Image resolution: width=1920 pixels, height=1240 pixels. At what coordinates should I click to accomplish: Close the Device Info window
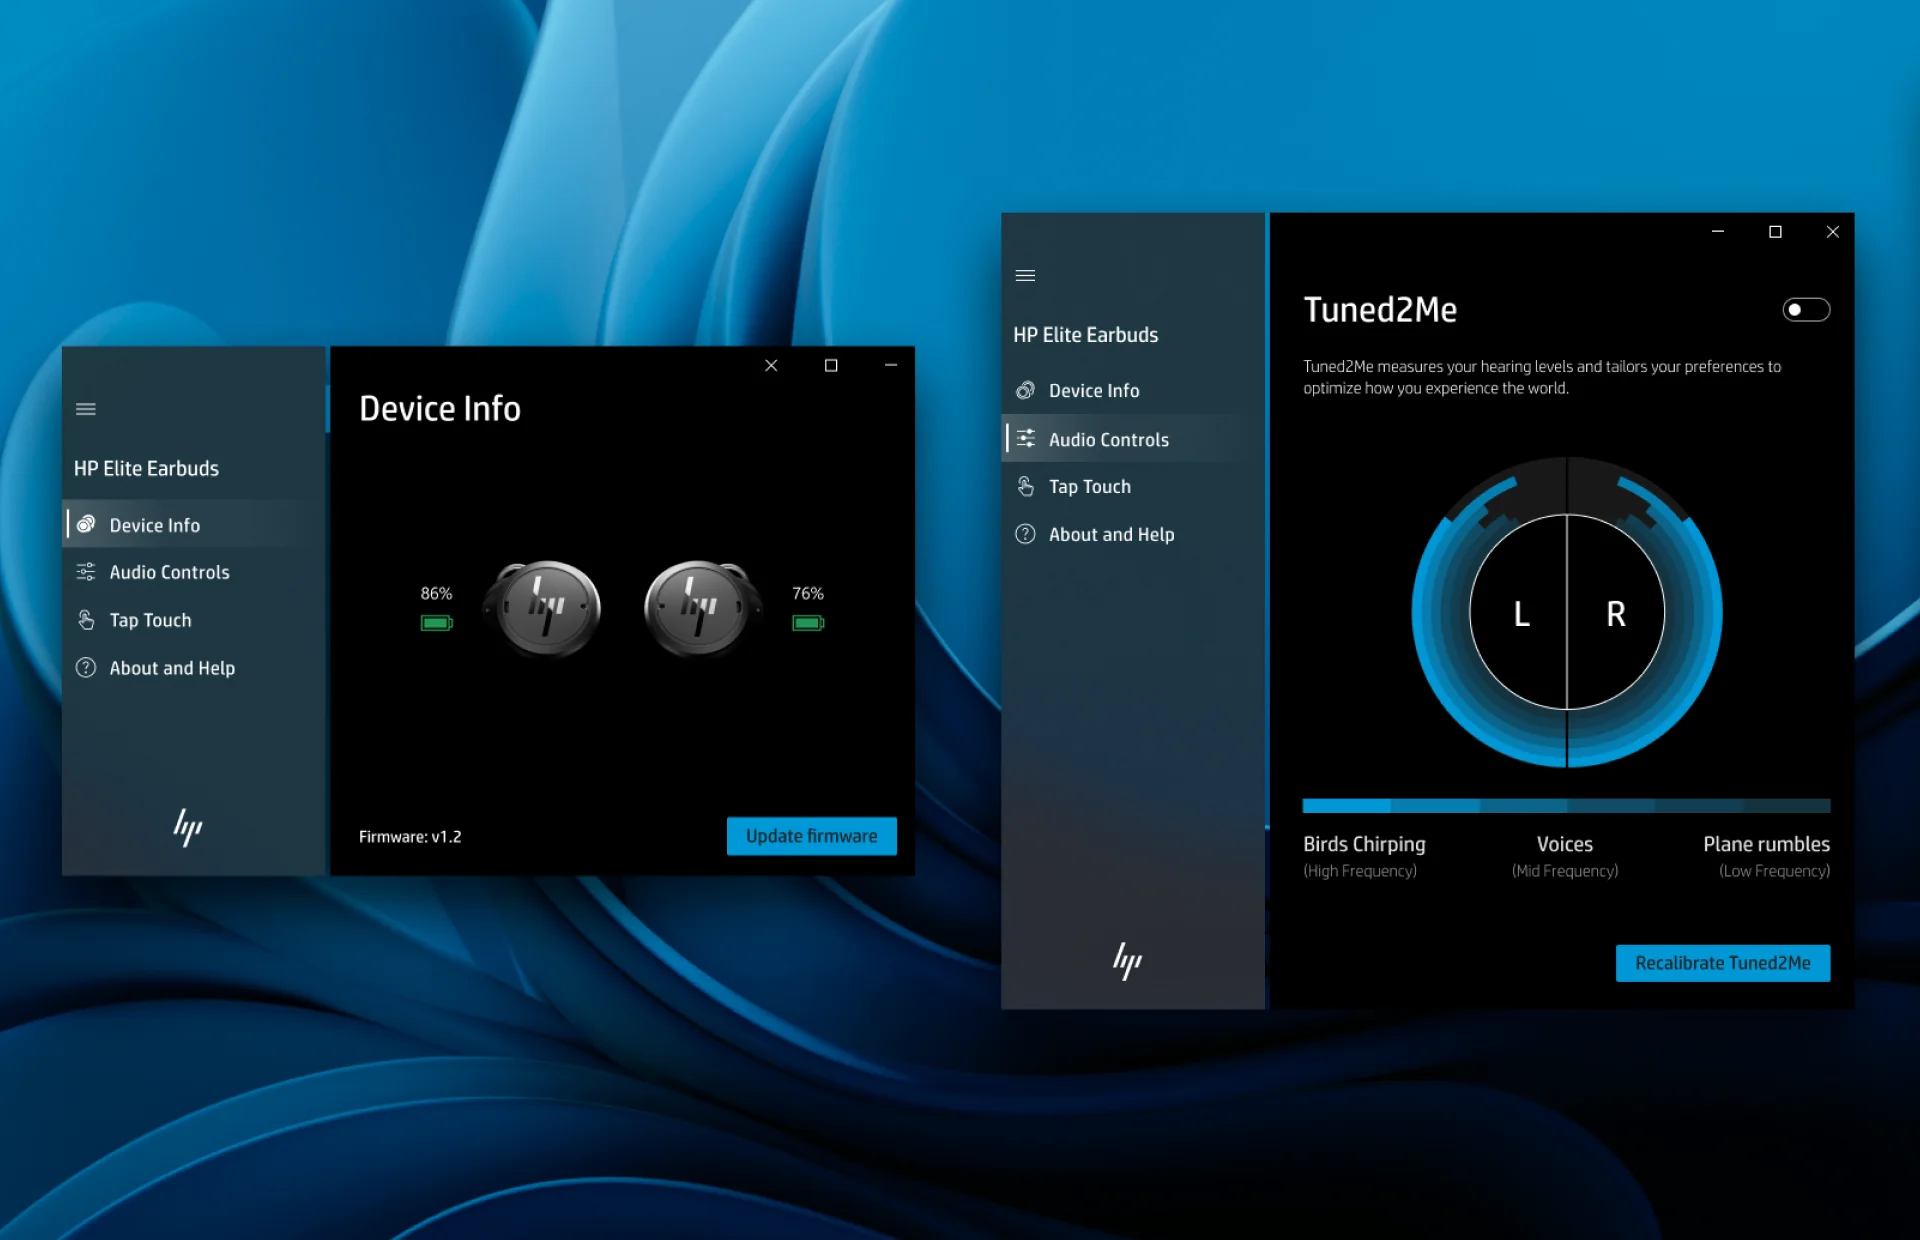point(771,365)
